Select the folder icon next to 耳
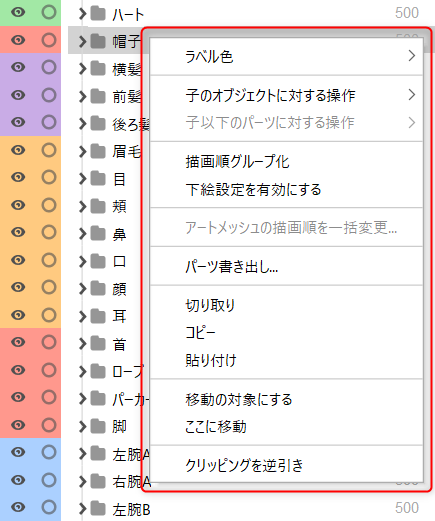435x521 pixels. [x=98, y=316]
